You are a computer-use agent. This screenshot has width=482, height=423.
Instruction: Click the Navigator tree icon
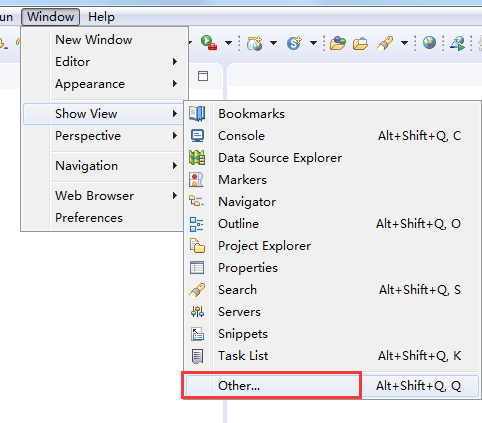[197, 201]
